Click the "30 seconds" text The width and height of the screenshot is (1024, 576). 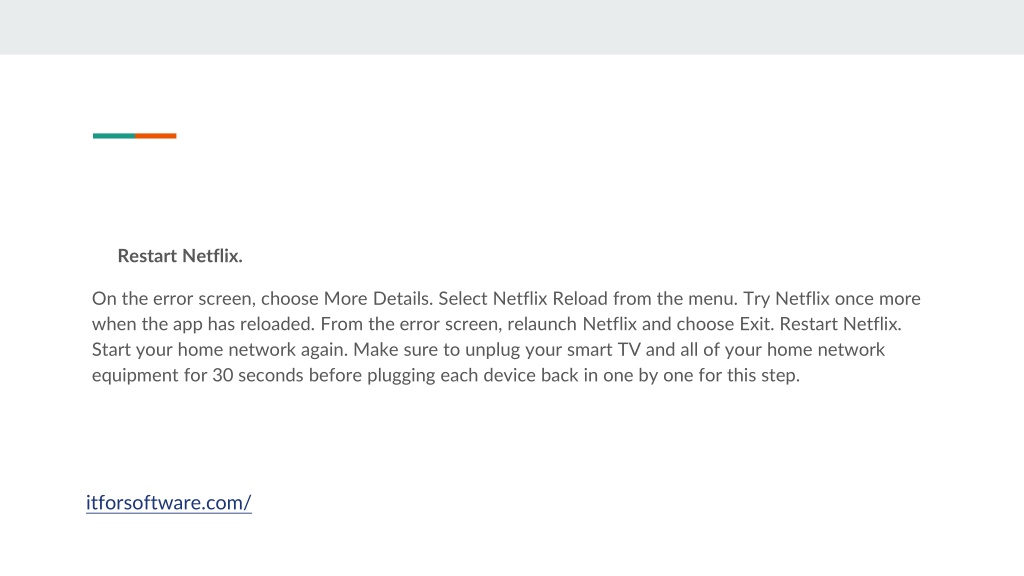[x=257, y=376]
